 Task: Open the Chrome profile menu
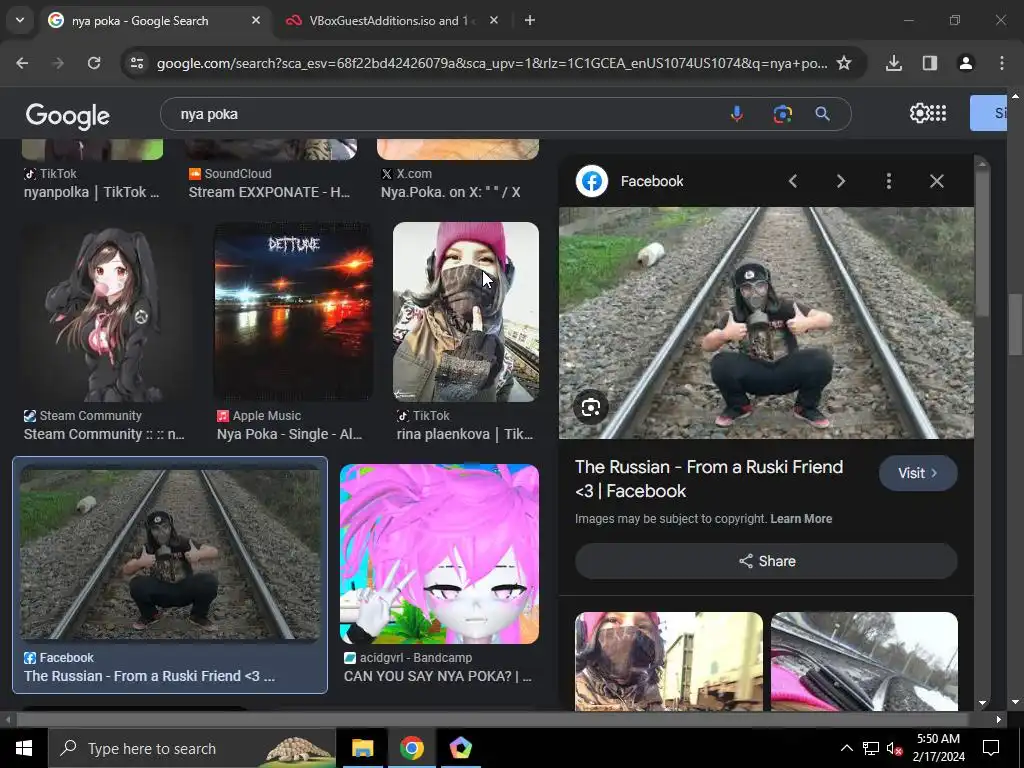pyautogui.click(x=966, y=63)
